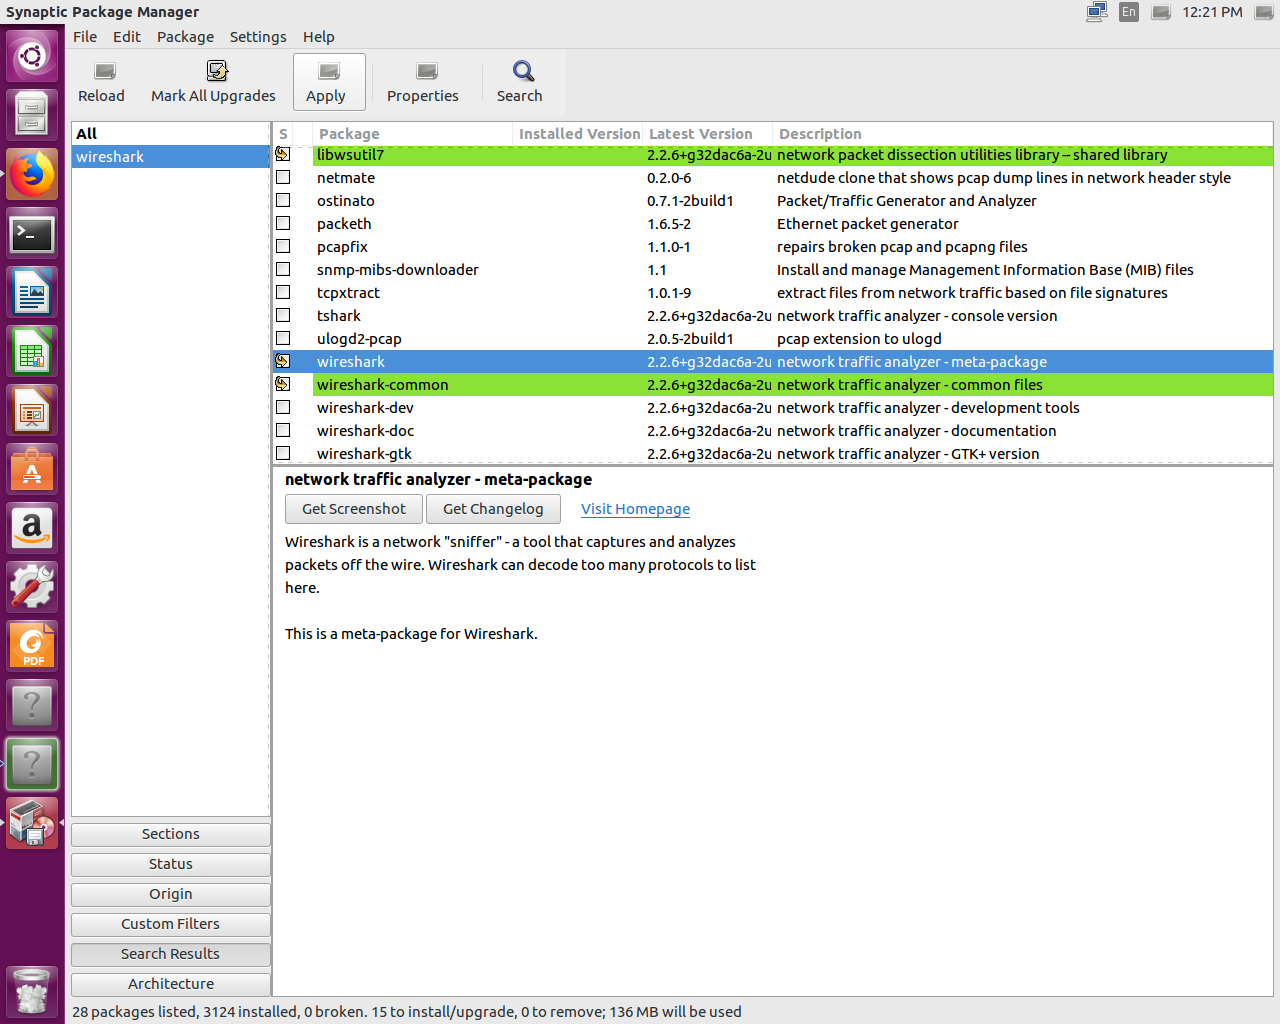Launch Firefox from the dock
This screenshot has width=1280, height=1024.
point(32,174)
